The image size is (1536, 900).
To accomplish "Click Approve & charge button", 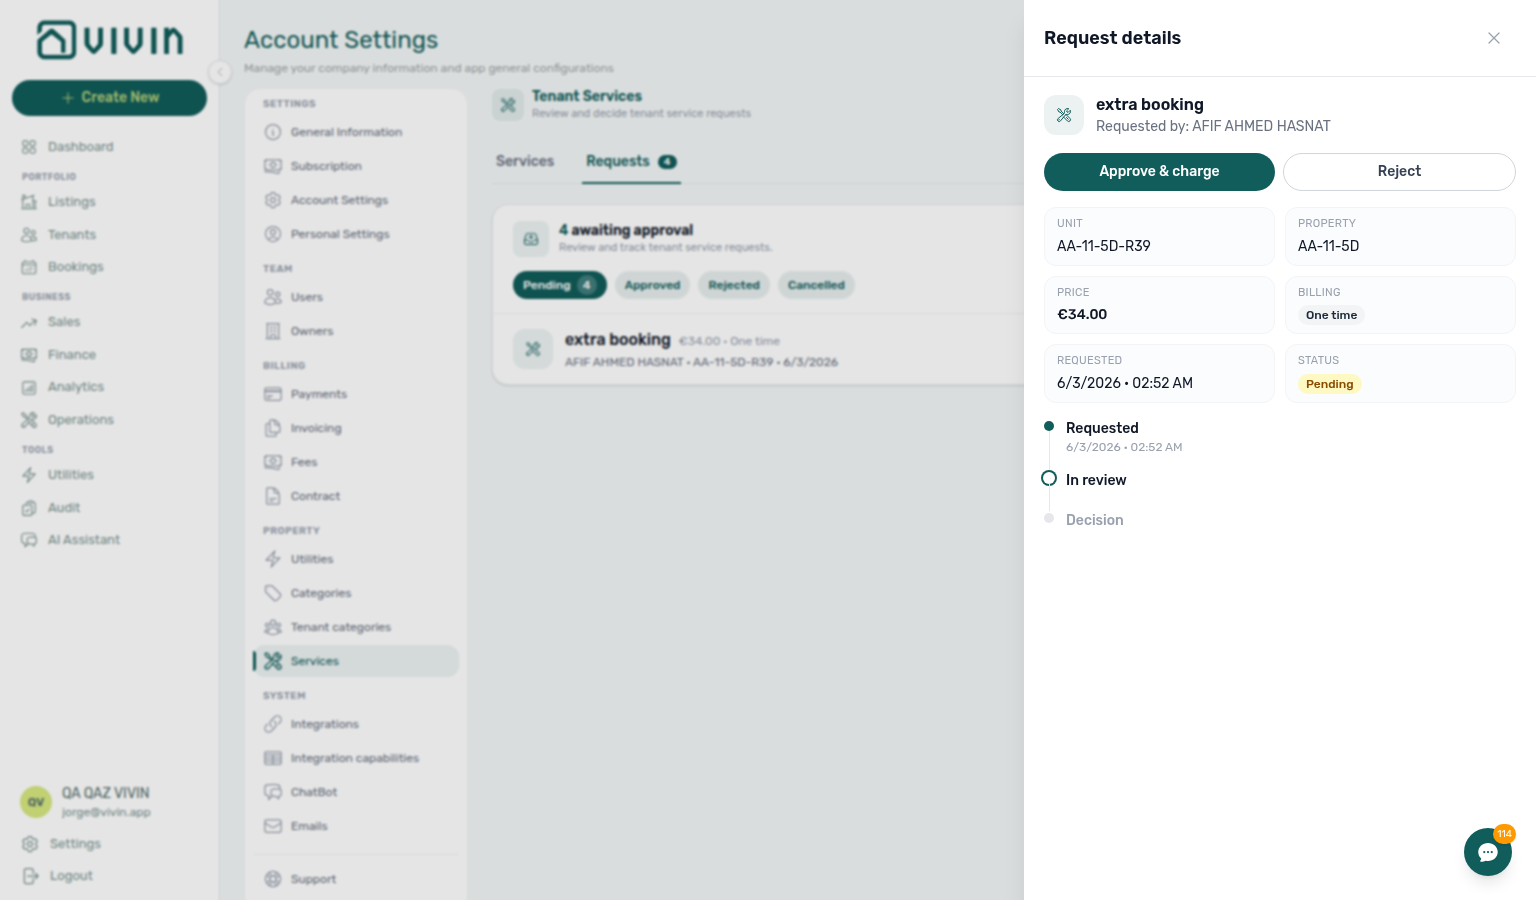I will click(x=1159, y=171).
